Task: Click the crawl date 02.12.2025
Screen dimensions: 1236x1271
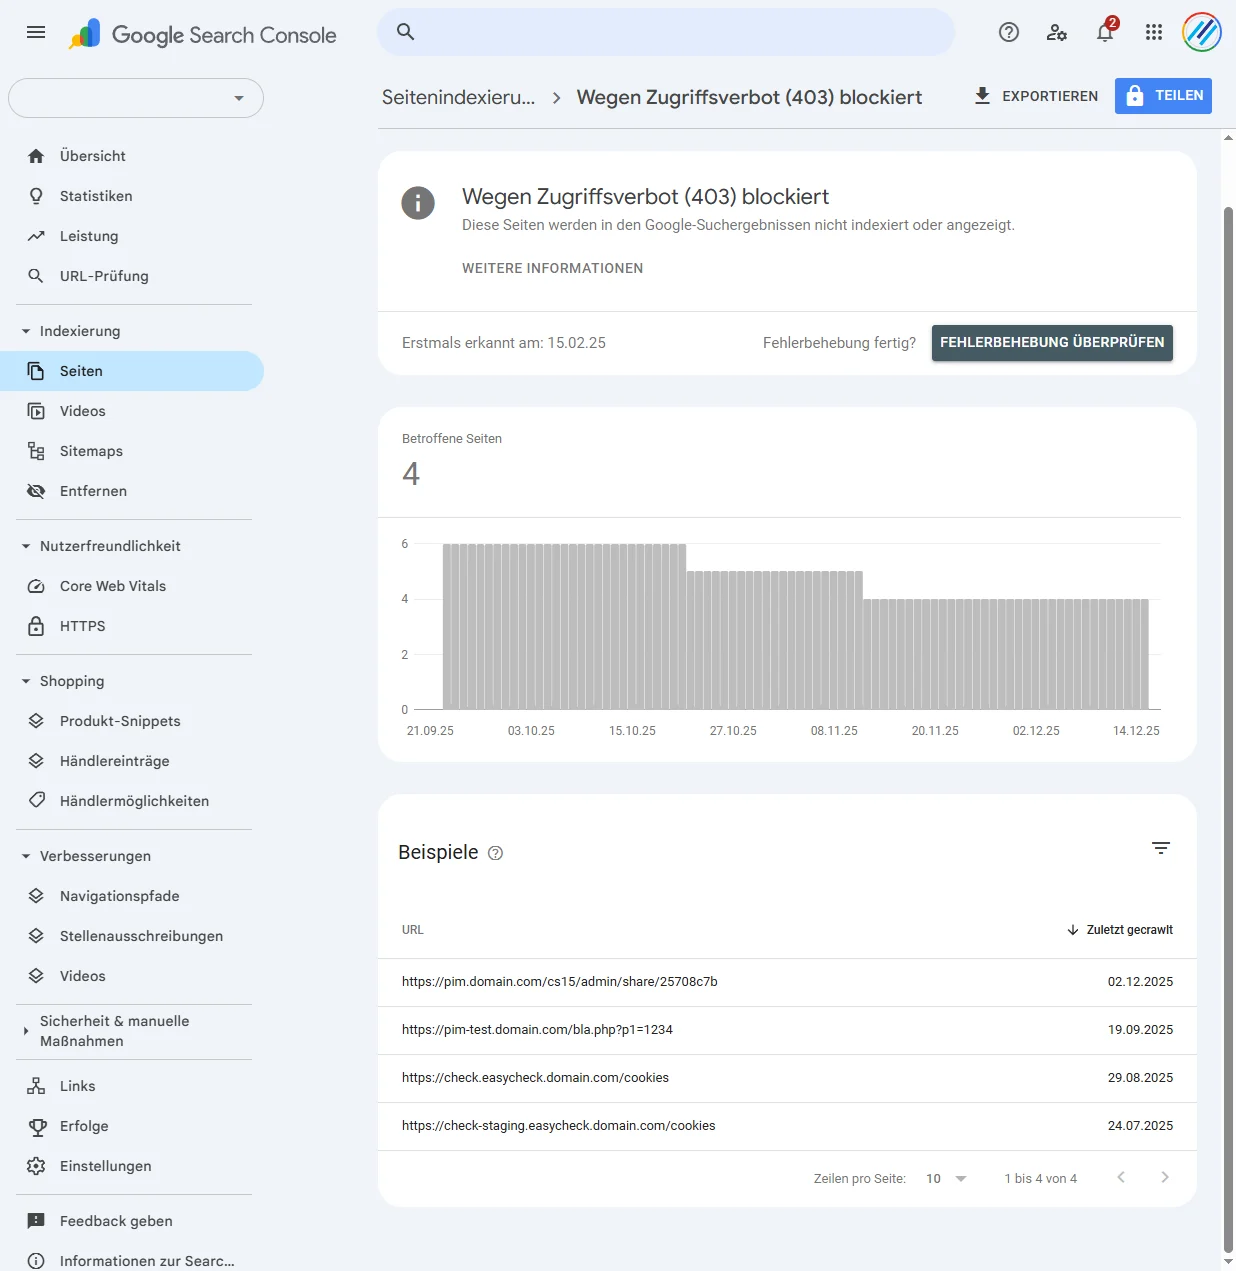Action: click(x=1140, y=982)
